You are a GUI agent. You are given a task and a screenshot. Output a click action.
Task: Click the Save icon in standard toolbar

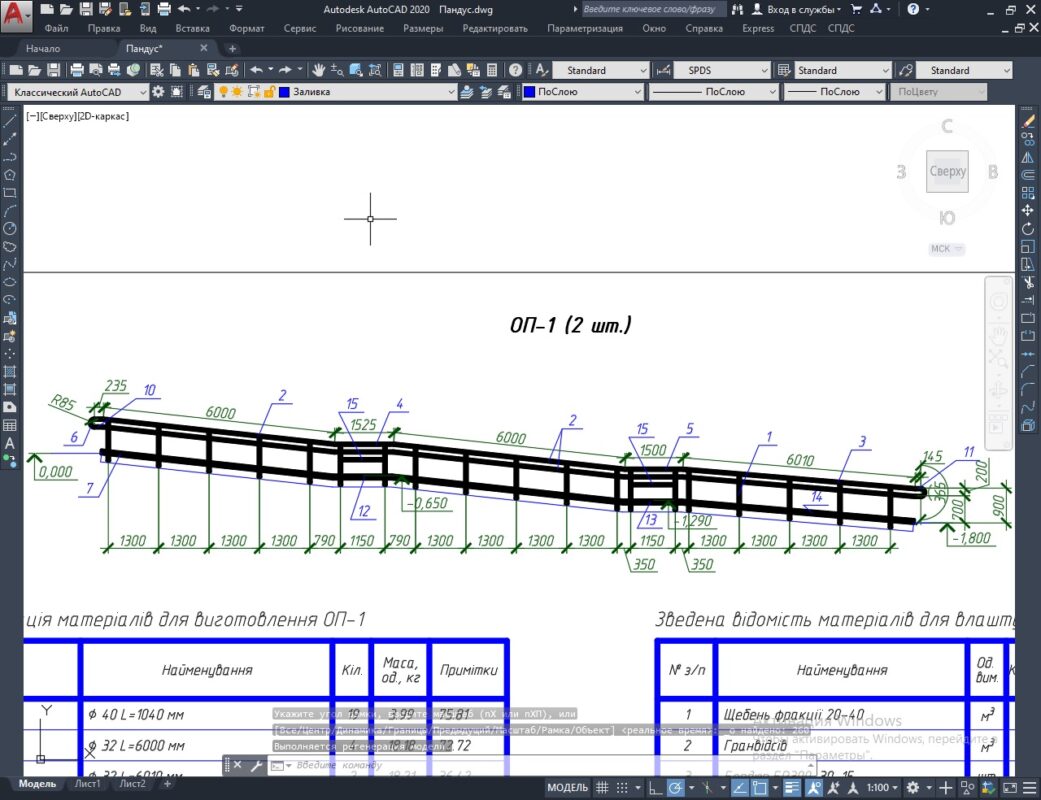click(x=54, y=70)
